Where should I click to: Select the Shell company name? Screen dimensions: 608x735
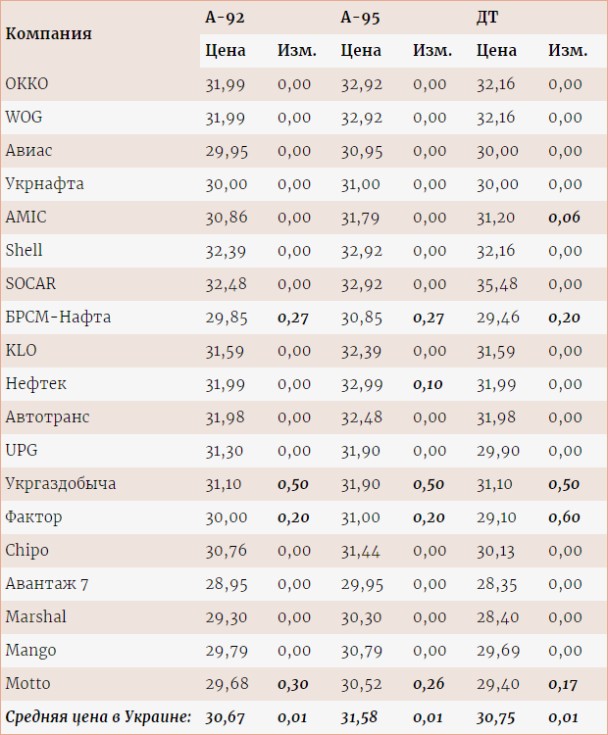24,250
